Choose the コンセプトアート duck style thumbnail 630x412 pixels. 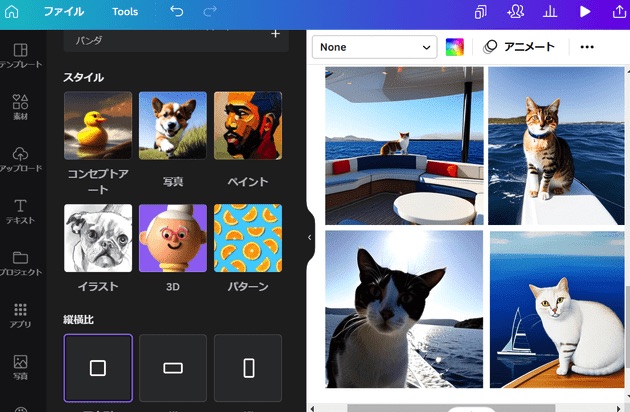pos(98,126)
